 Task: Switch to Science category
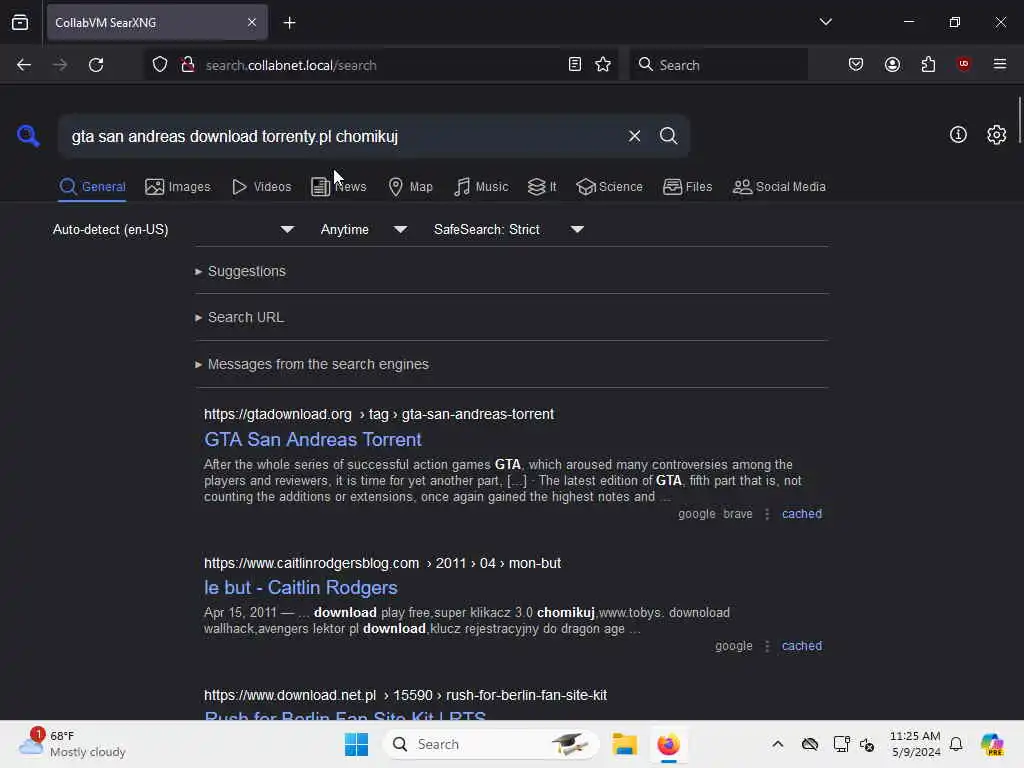point(609,187)
